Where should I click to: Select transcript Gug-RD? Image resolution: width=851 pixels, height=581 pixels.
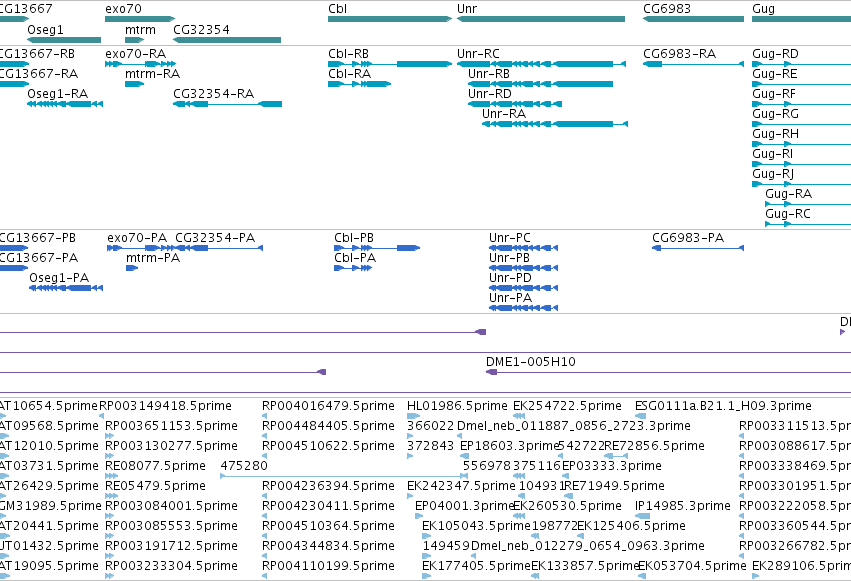pyautogui.click(x=802, y=64)
